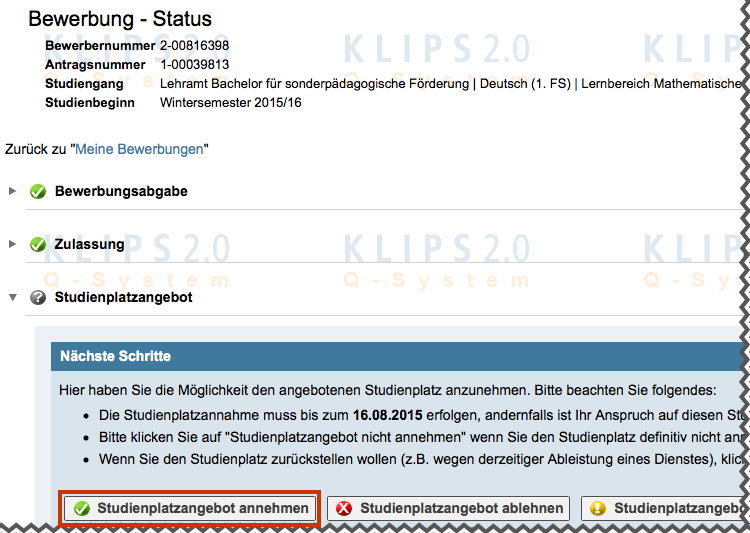Click green checkmark icon beside Zulassung
Image resolution: width=750 pixels, height=533 pixels.
point(38,244)
